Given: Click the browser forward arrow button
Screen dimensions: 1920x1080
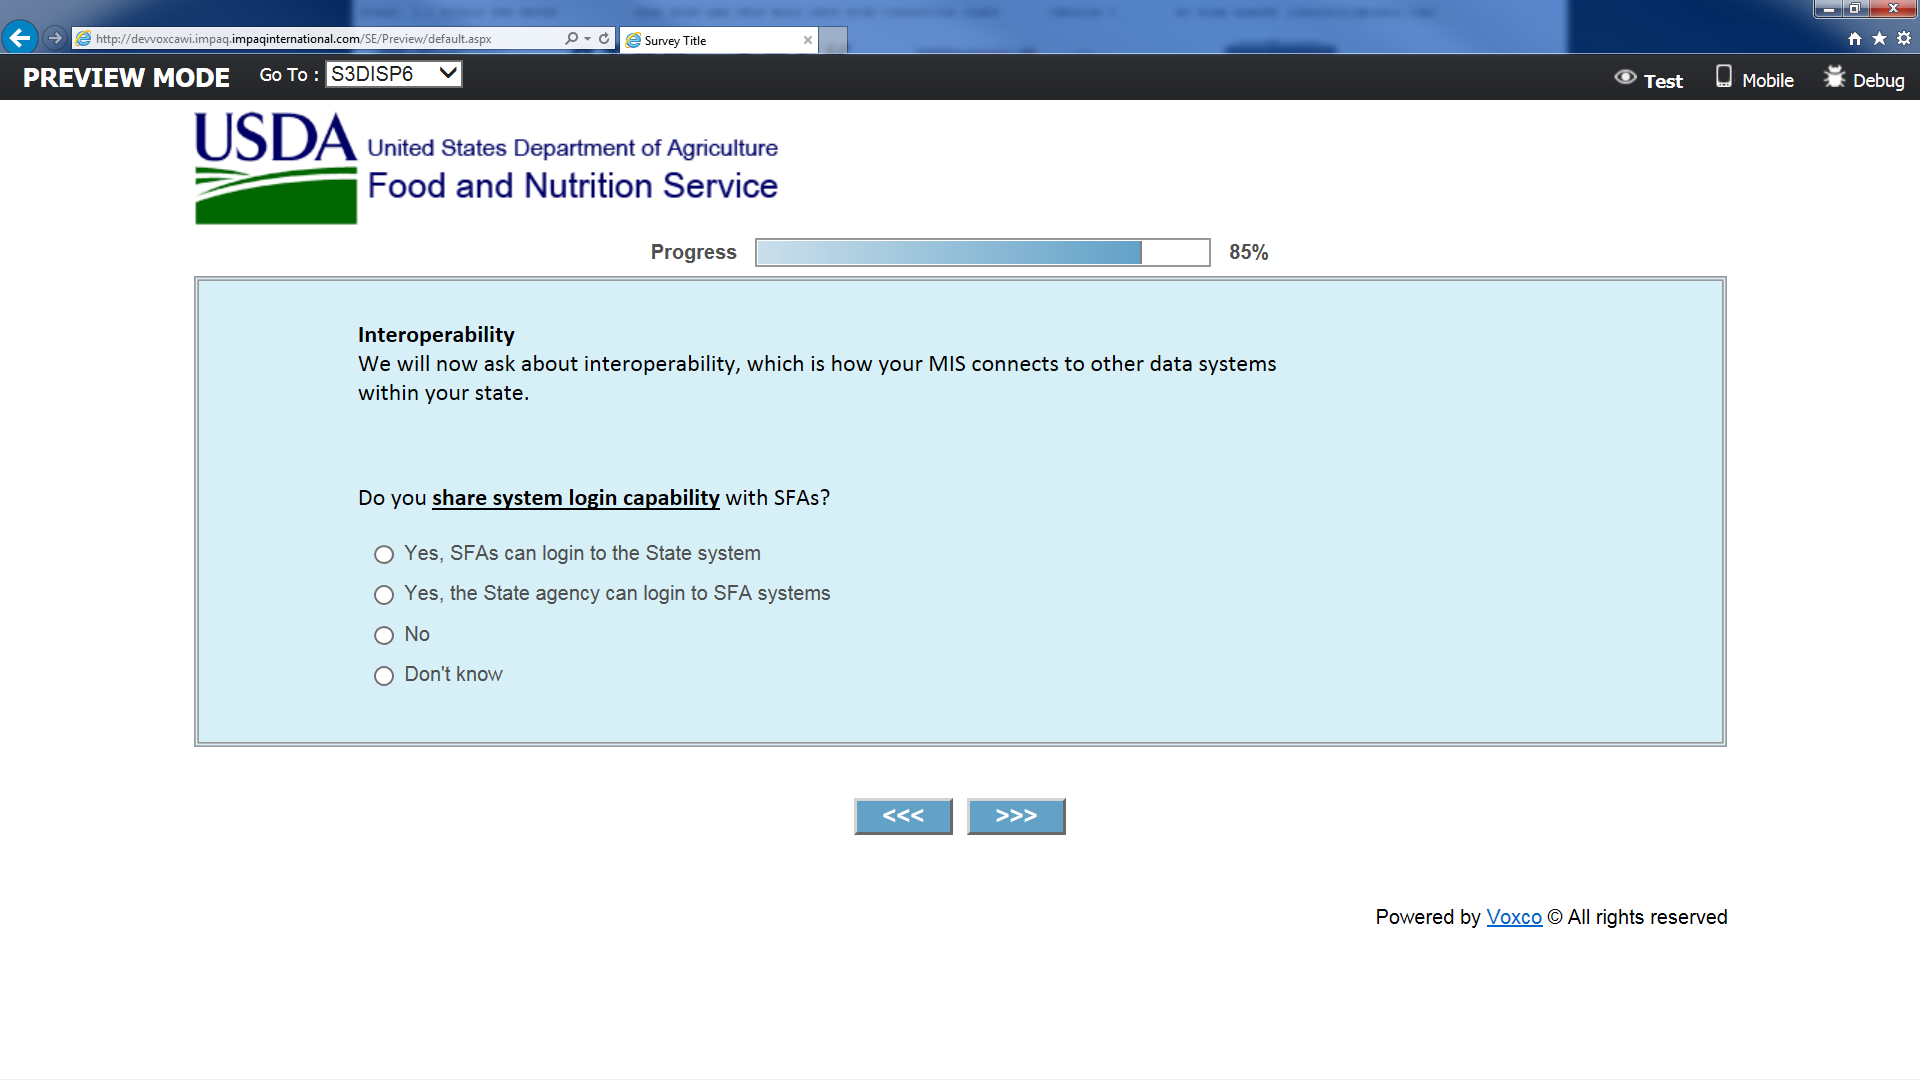Looking at the screenshot, I should 55,38.
